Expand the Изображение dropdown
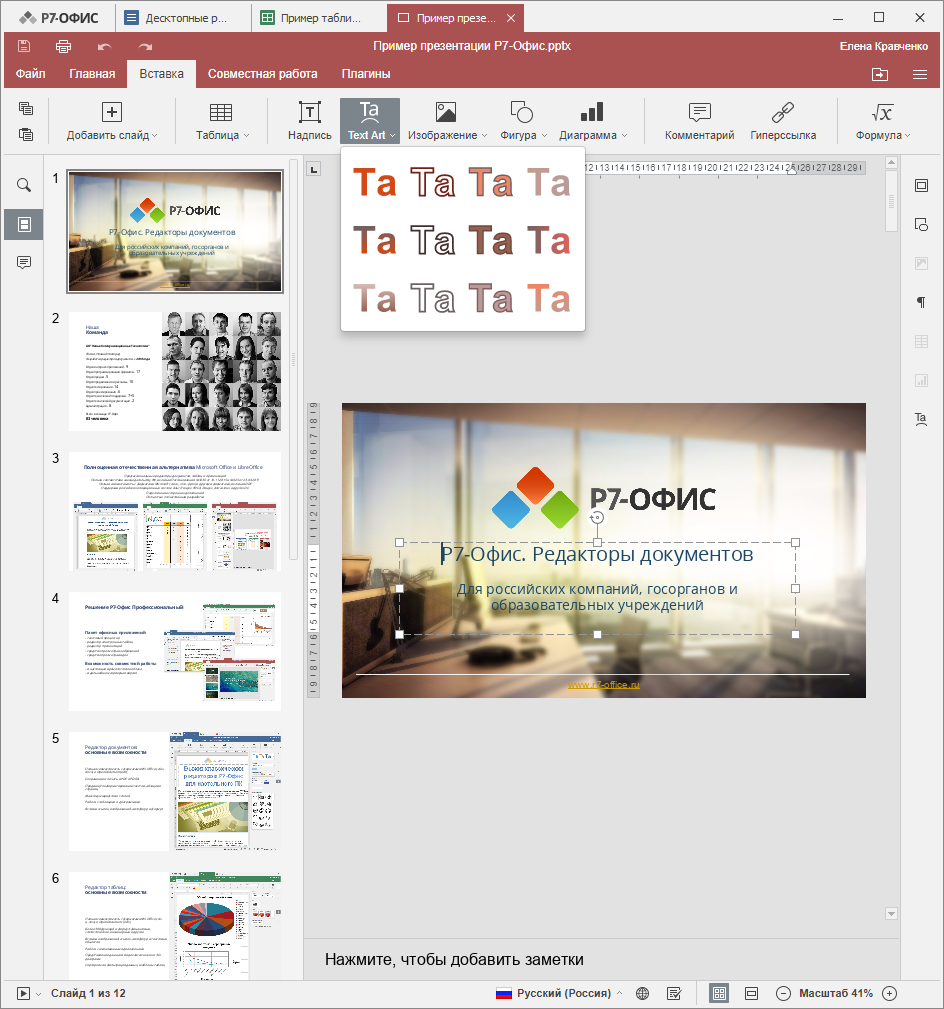The image size is (944, 1009). click(x=485, y=136)
